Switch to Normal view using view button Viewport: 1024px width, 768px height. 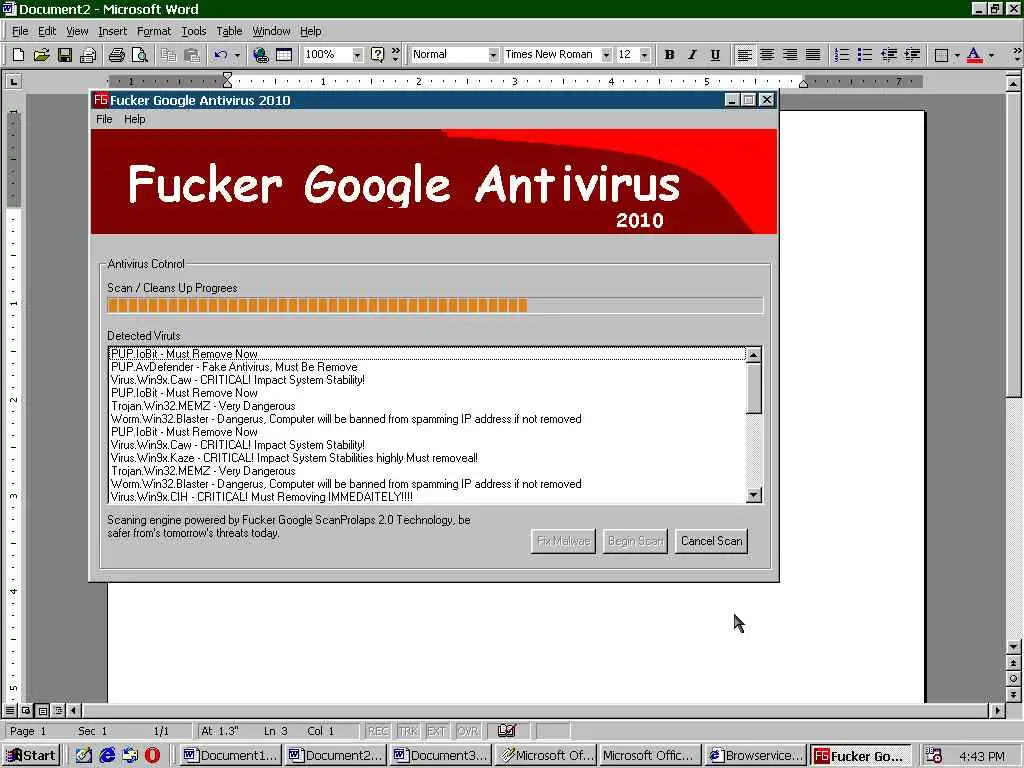(x=10, y=710)
